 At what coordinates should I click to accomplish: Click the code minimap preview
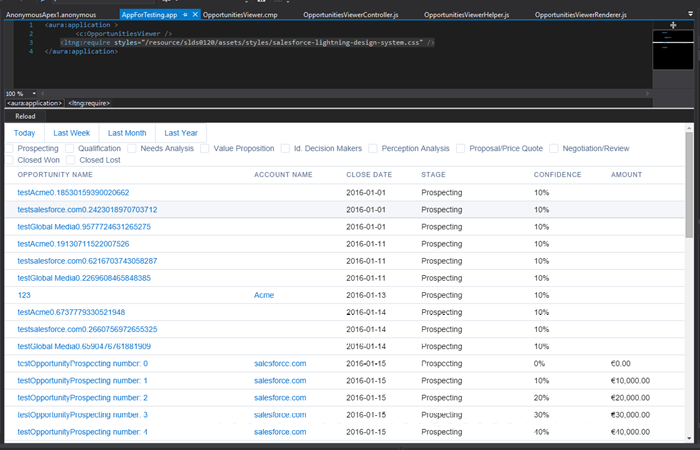coord(673,49)
